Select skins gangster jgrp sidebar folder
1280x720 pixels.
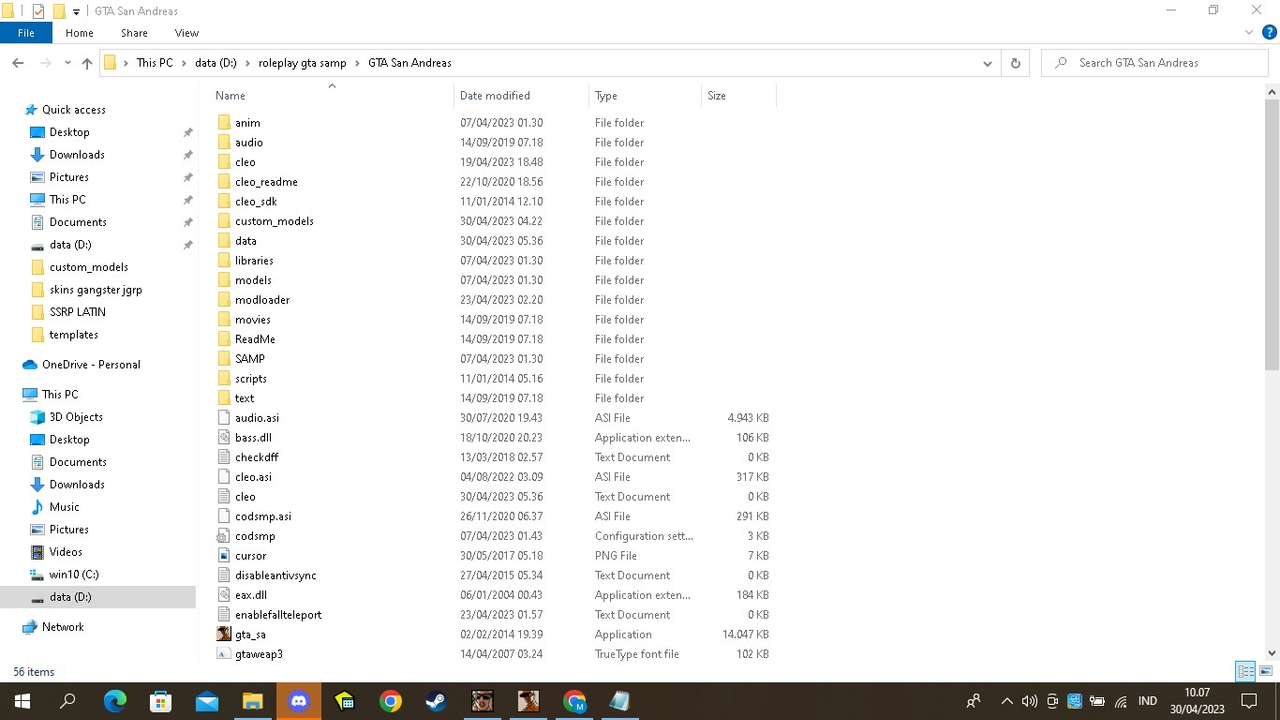[95, 290]
